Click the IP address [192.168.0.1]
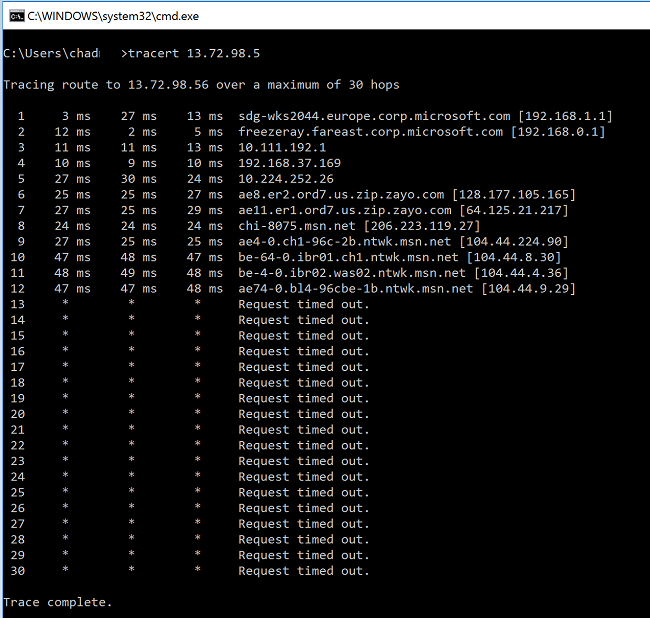Viewport: 650px width, 618px height. (x=558, y=132)
